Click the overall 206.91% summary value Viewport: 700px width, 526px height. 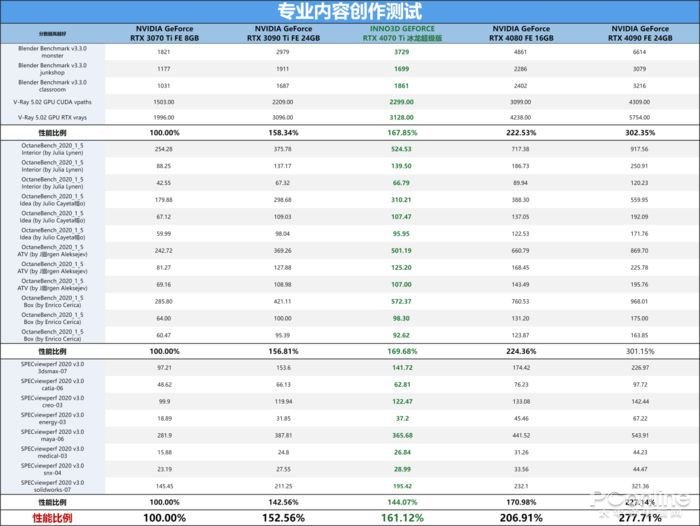521,518
